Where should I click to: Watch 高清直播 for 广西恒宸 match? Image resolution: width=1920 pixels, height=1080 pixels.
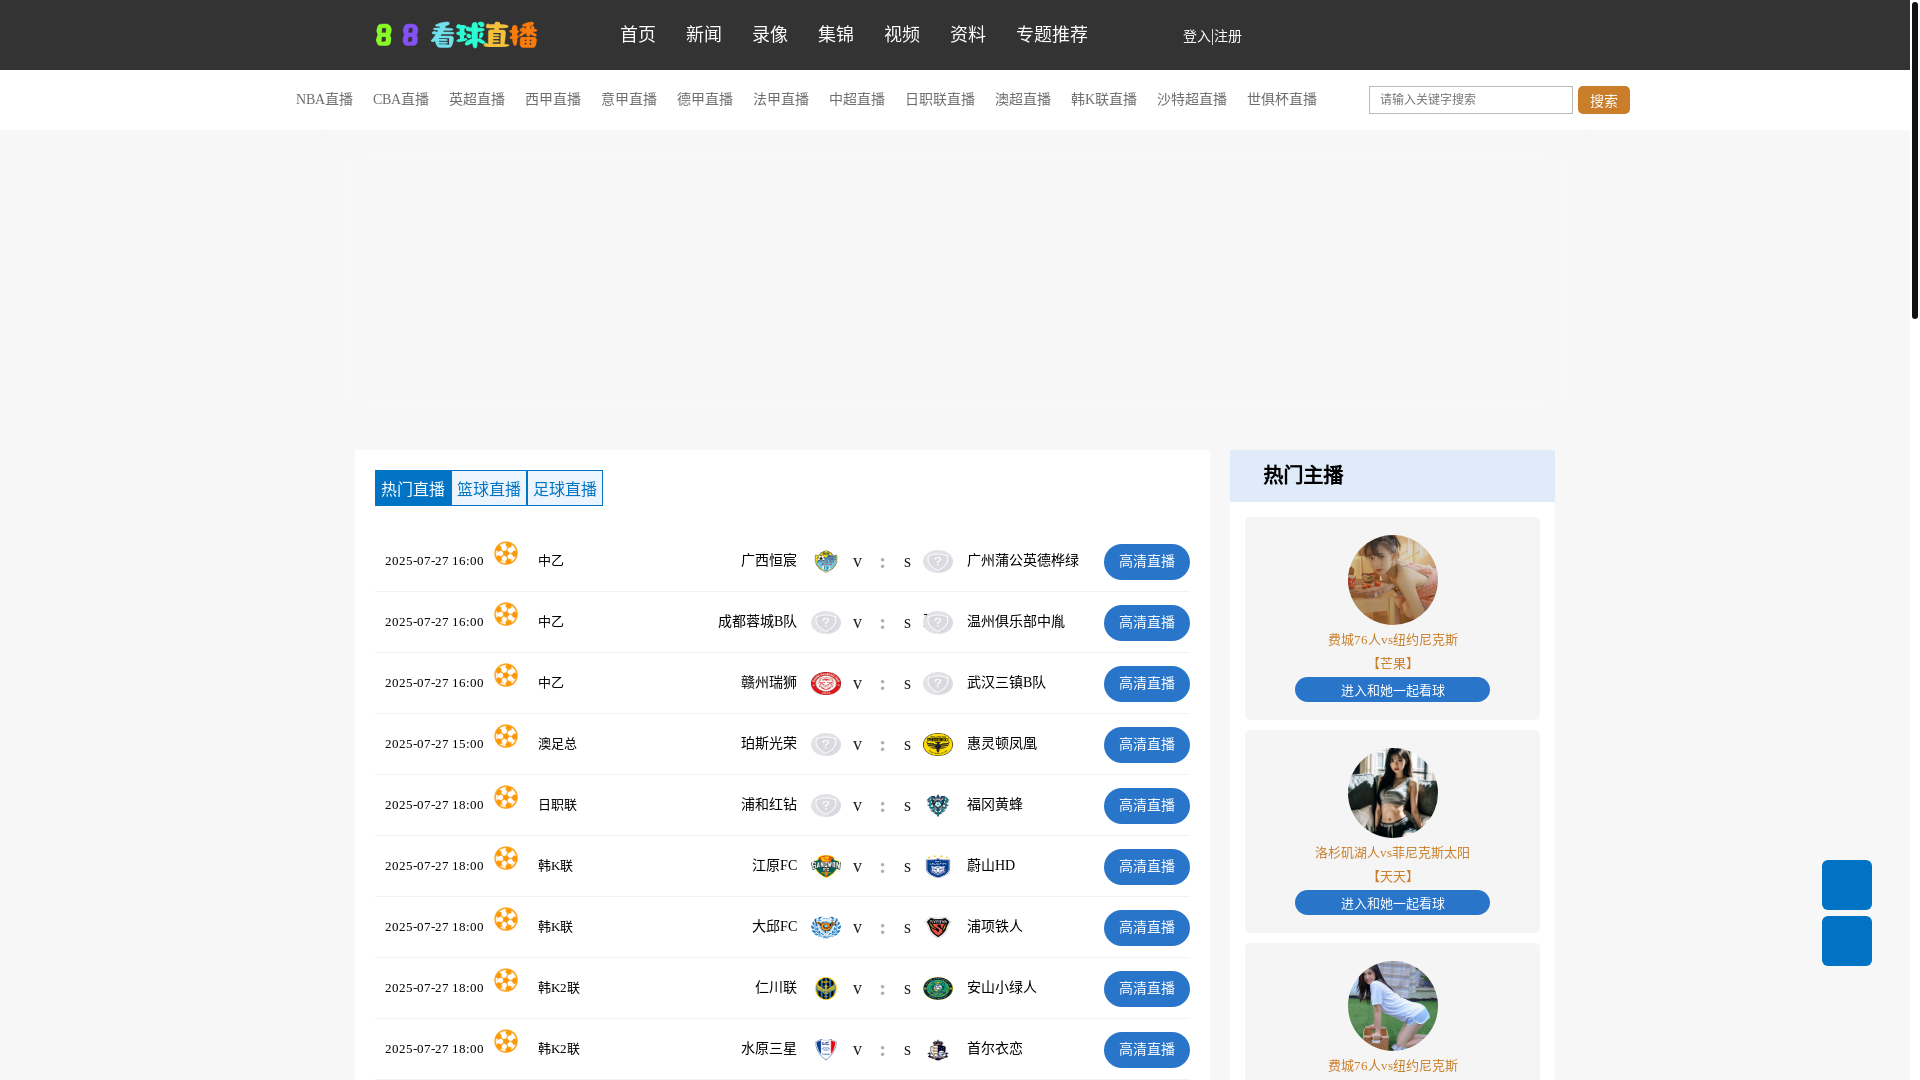coord(1147,562)
